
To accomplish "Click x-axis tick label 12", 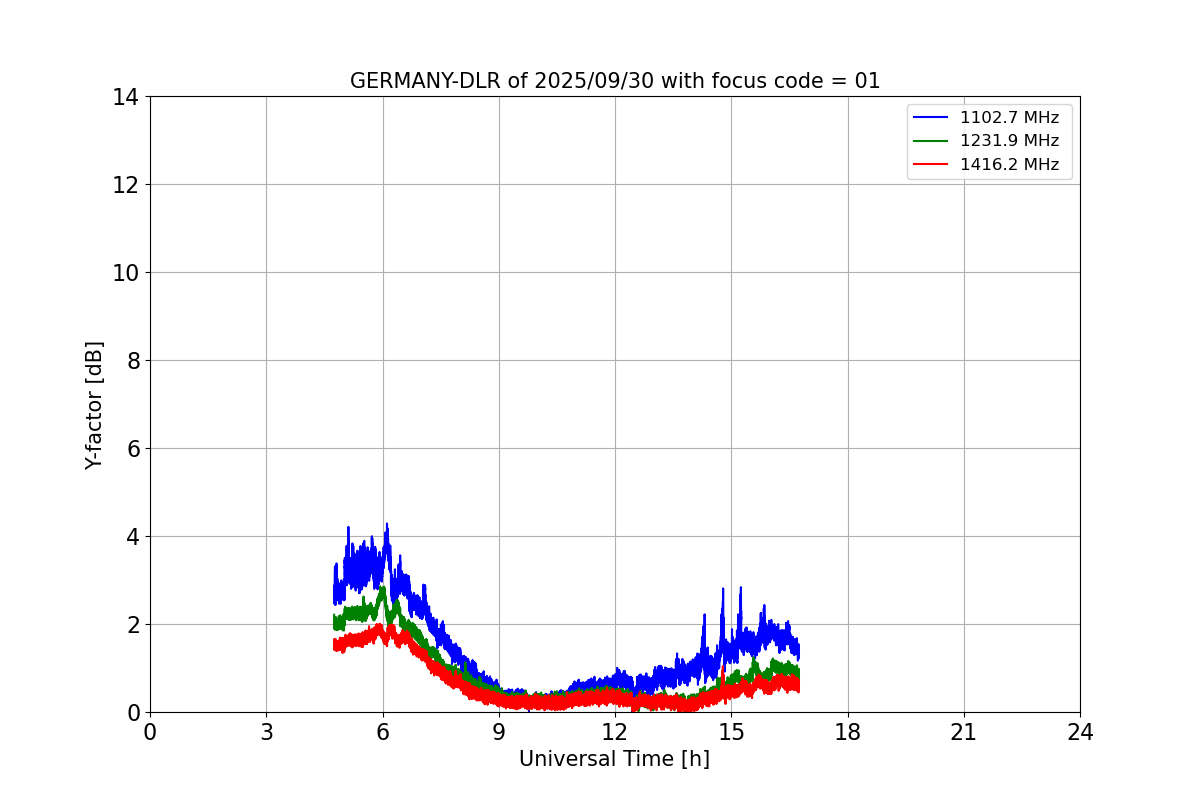I will coord(615,733).
